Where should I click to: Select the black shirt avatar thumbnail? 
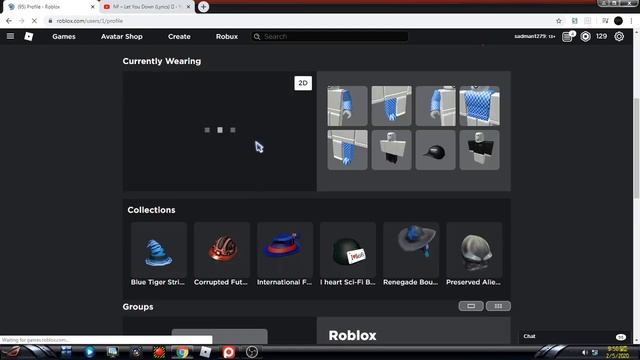[479, 150]
